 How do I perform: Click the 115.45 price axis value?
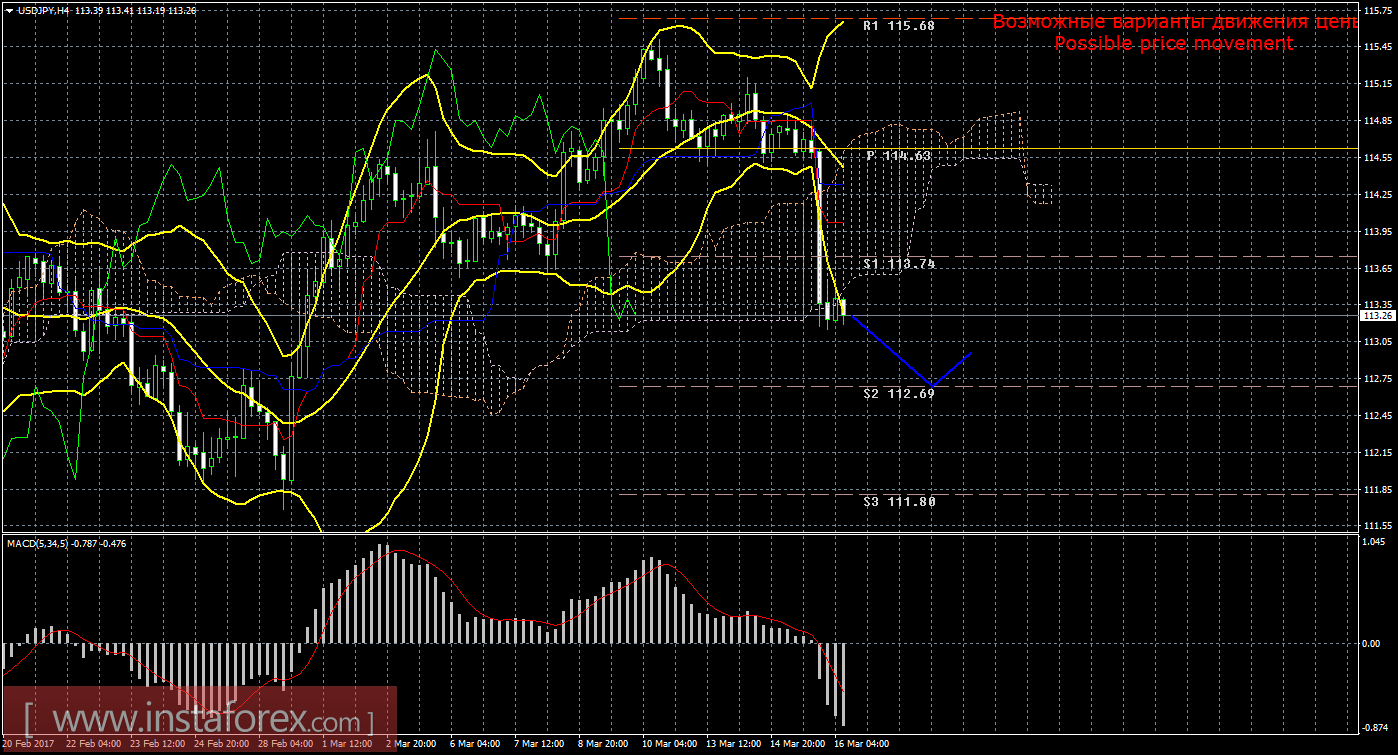(1378, 47)
